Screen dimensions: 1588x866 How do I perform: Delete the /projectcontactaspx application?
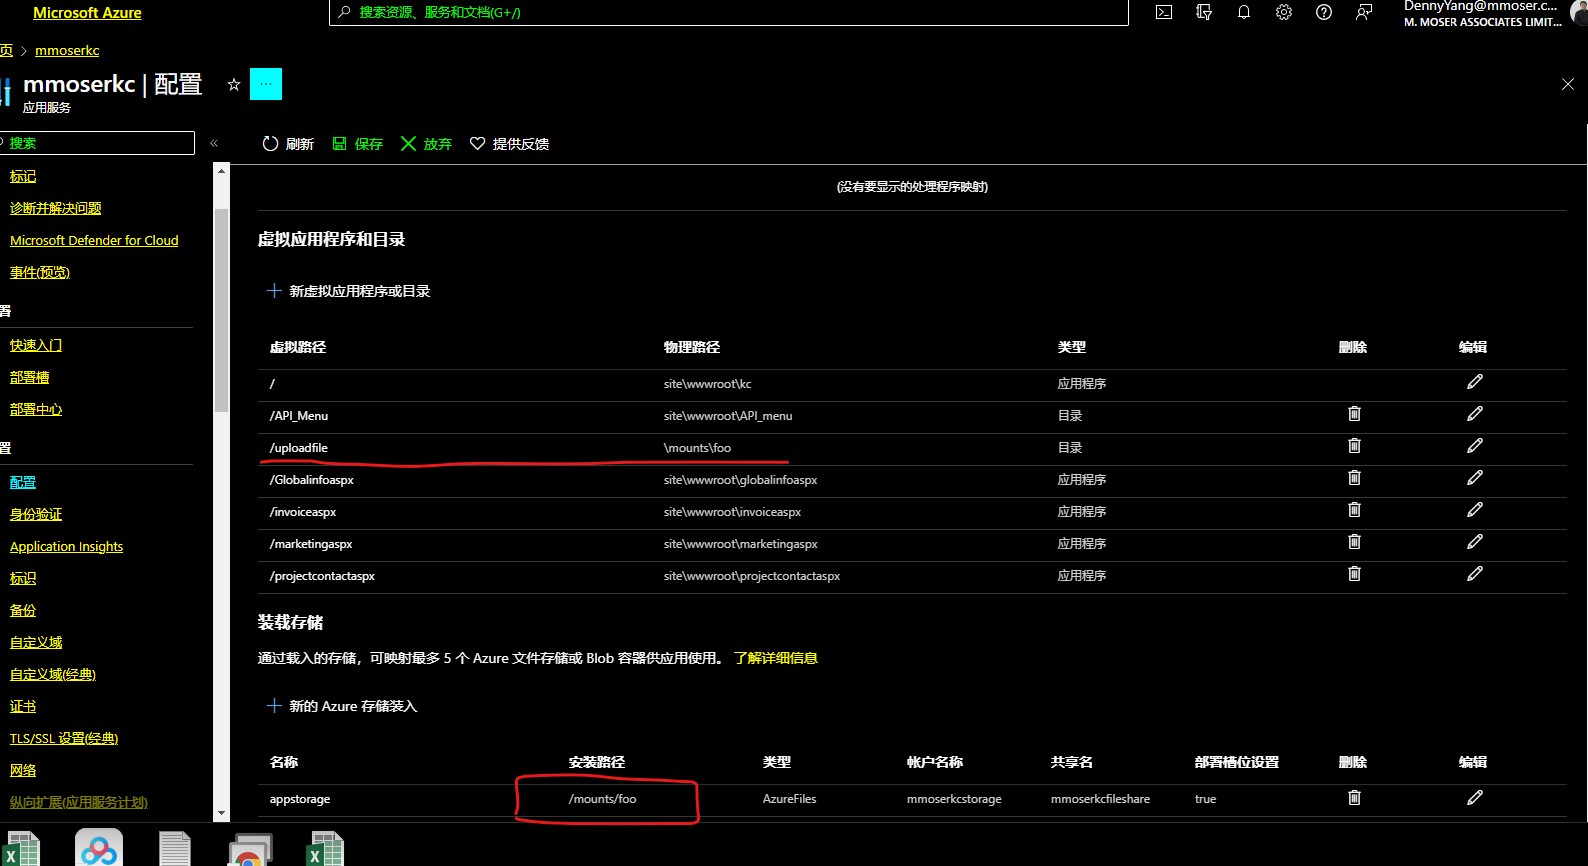[x=1354, y=574]
